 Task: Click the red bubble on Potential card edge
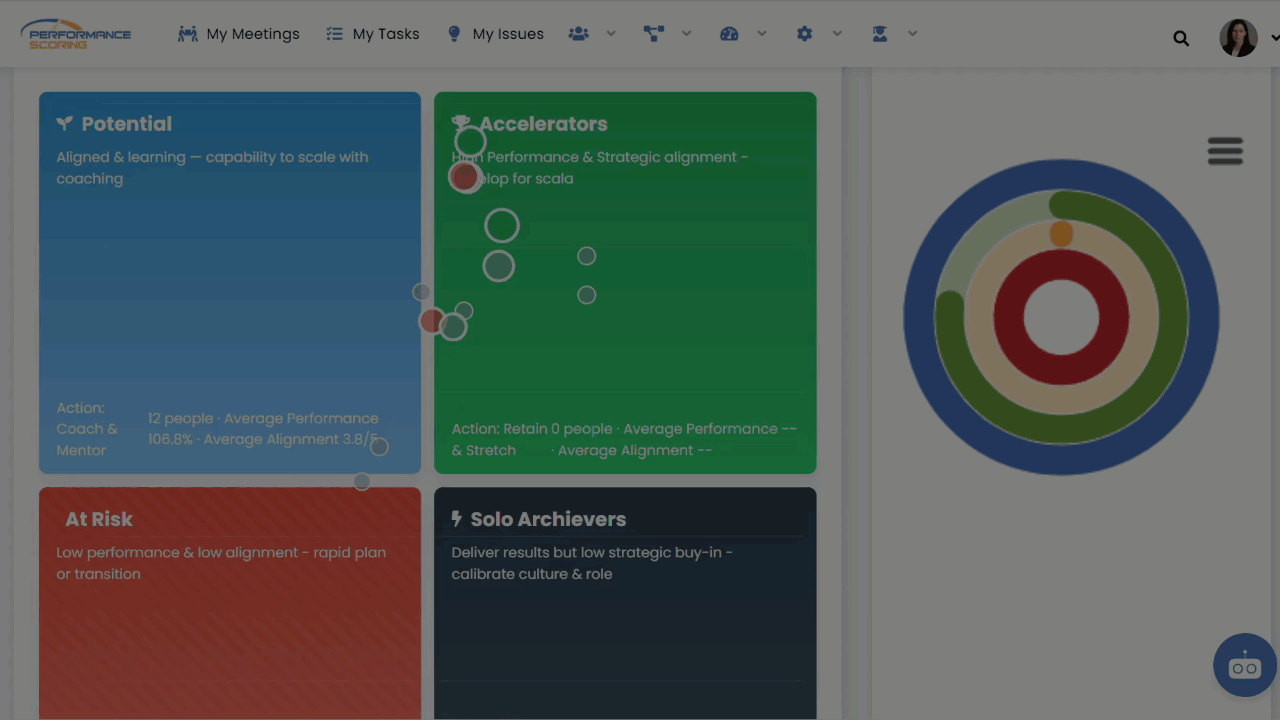pyautogui.click(x=431, y=321)
